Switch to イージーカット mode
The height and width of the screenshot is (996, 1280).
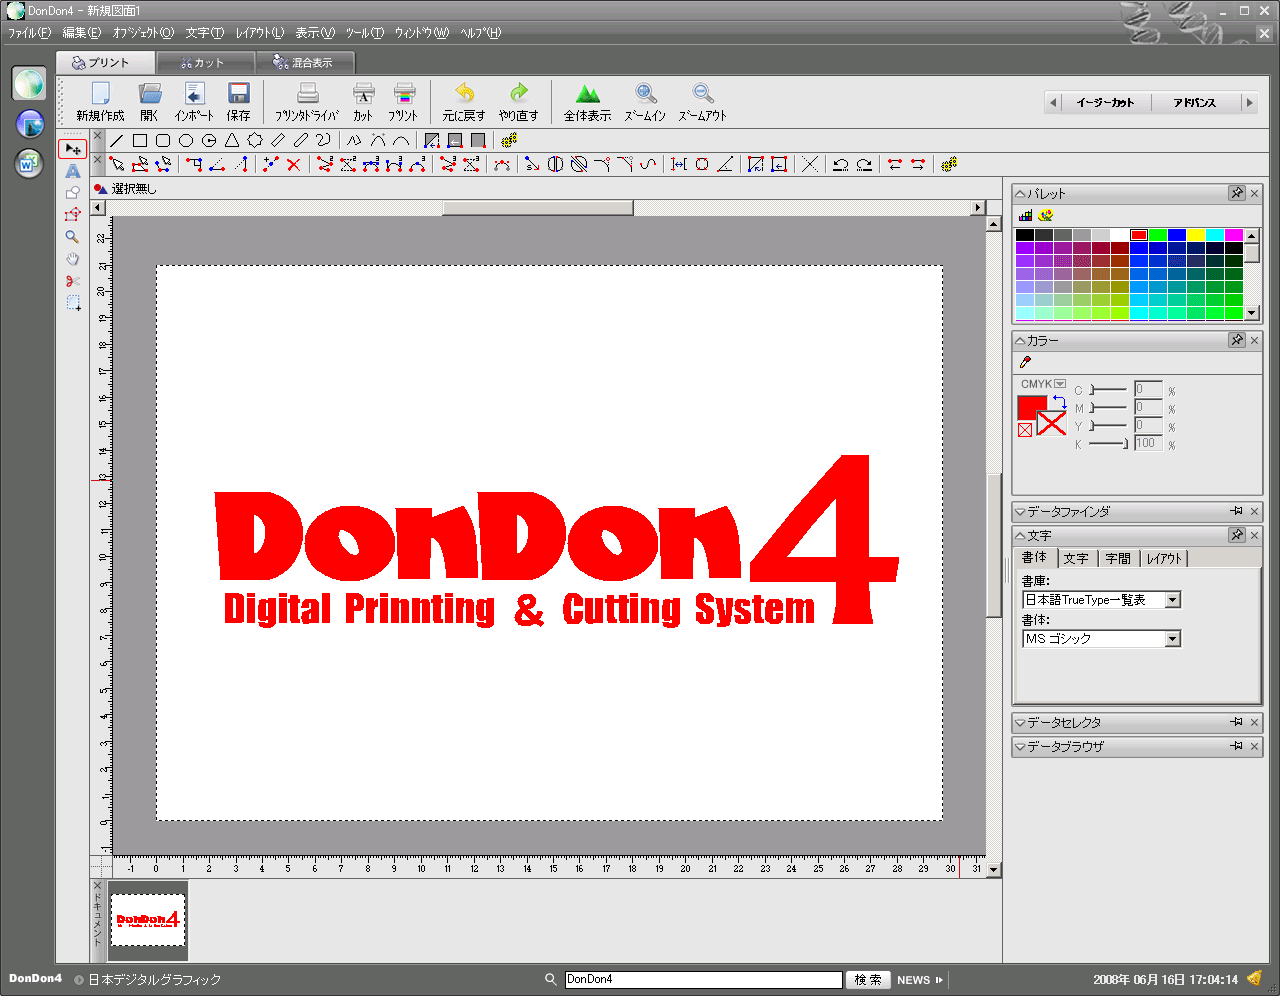click(1105, 102)
